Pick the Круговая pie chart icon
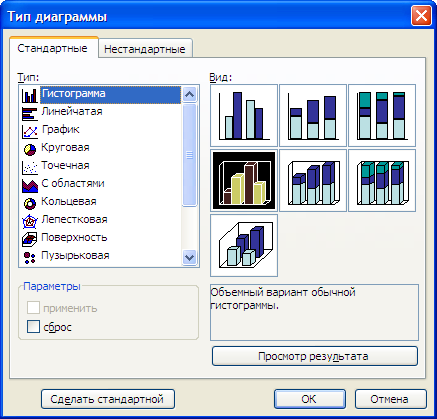437x419 pixels. tap(30, 149)
